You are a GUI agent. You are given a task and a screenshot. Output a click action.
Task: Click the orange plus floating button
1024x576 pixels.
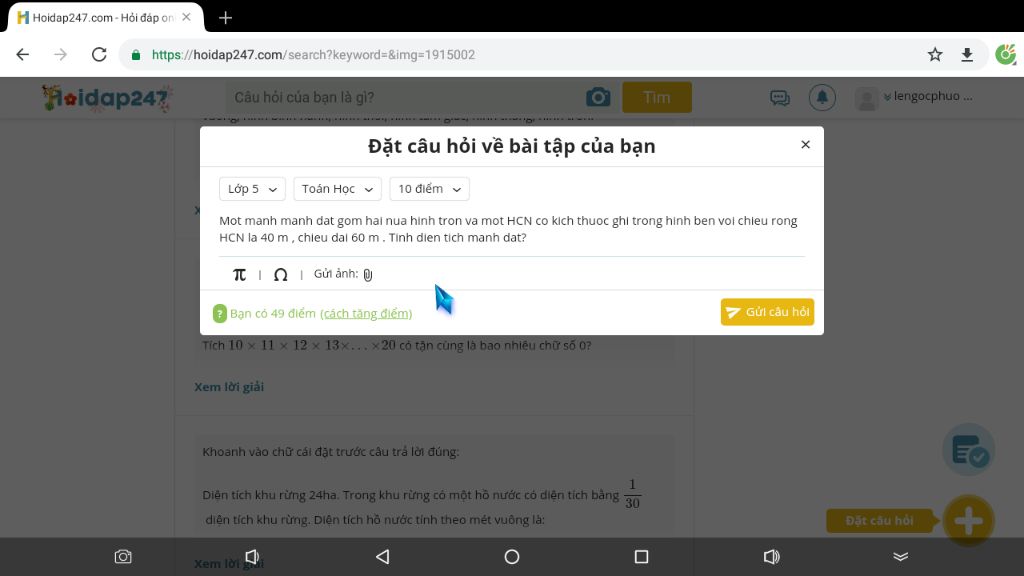coord(968,521)
